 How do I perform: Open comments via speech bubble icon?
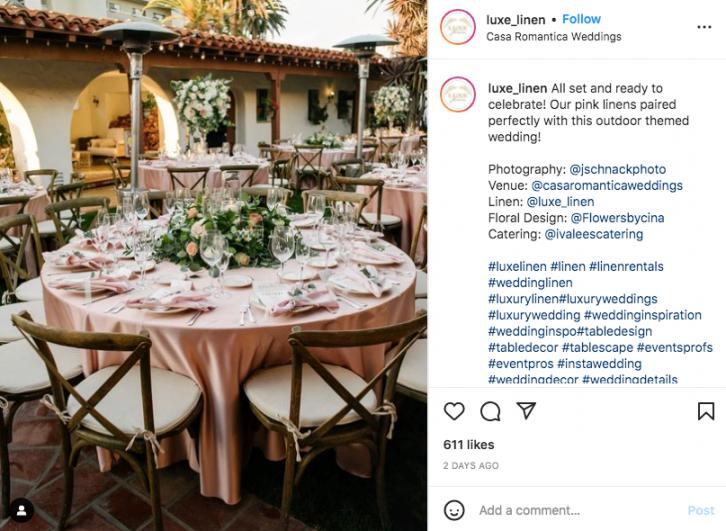pyautogui.click(x=490, y=411)
